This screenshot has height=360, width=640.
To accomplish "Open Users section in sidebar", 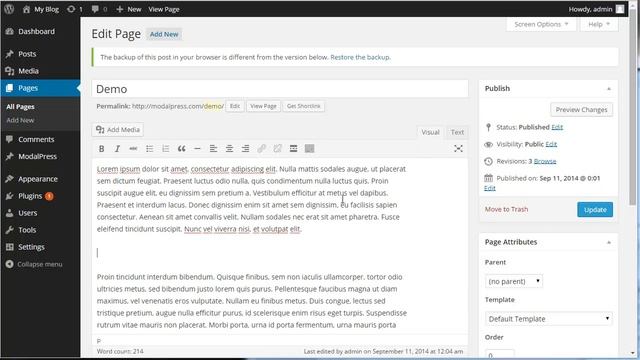I will click(27, 213).
